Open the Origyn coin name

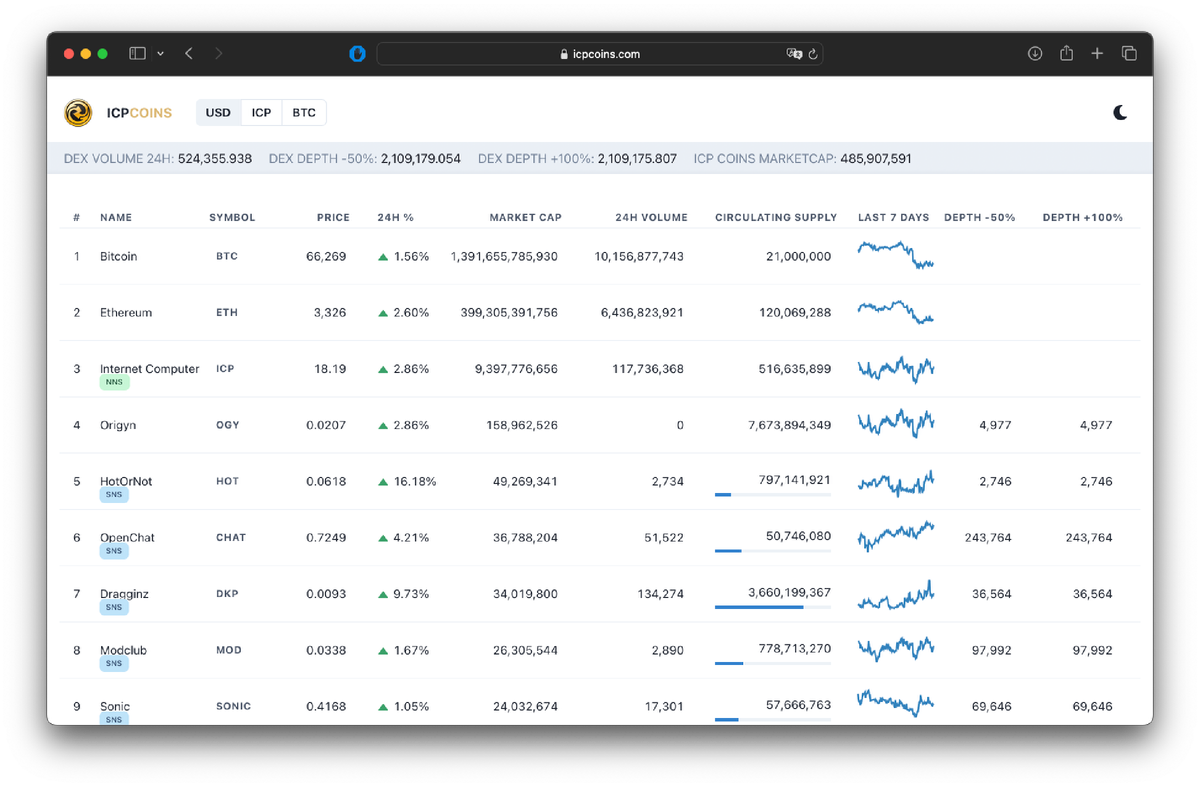coord(118,425)
